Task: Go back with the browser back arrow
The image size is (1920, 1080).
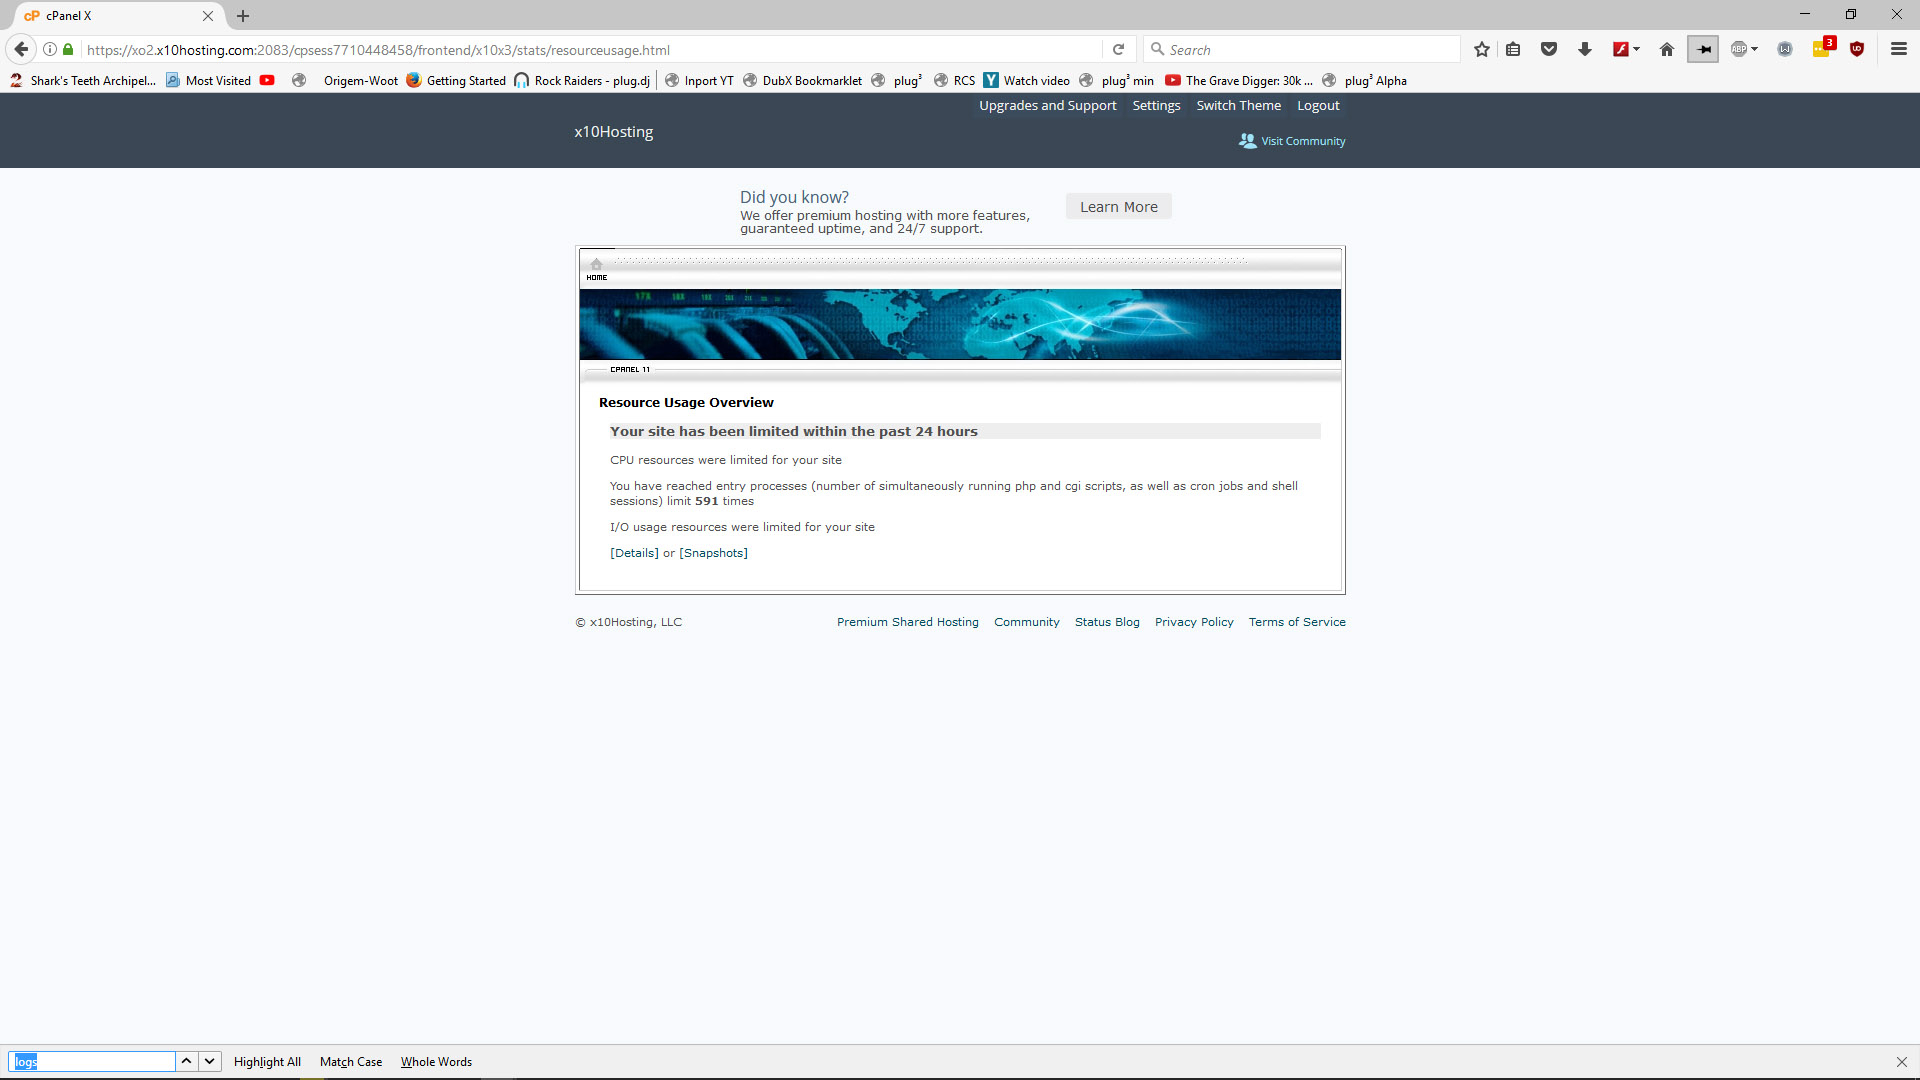Action: point(21,49)
